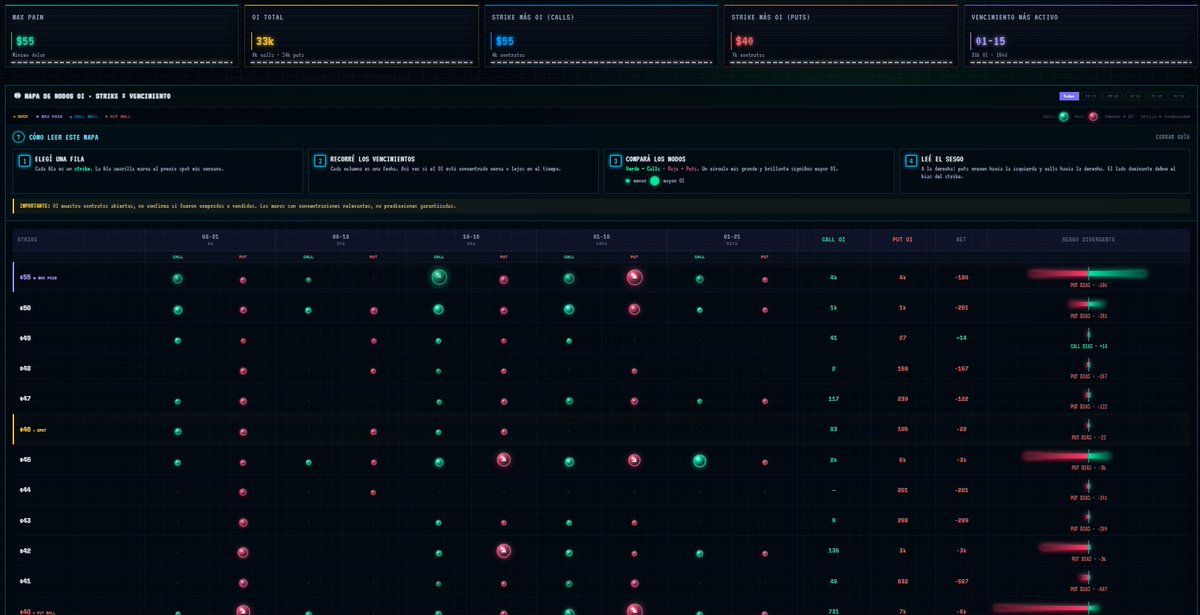This screenshot has height=615, width=1200.
Task: Select the Todos expiration filter
Action: [1069, 96]
